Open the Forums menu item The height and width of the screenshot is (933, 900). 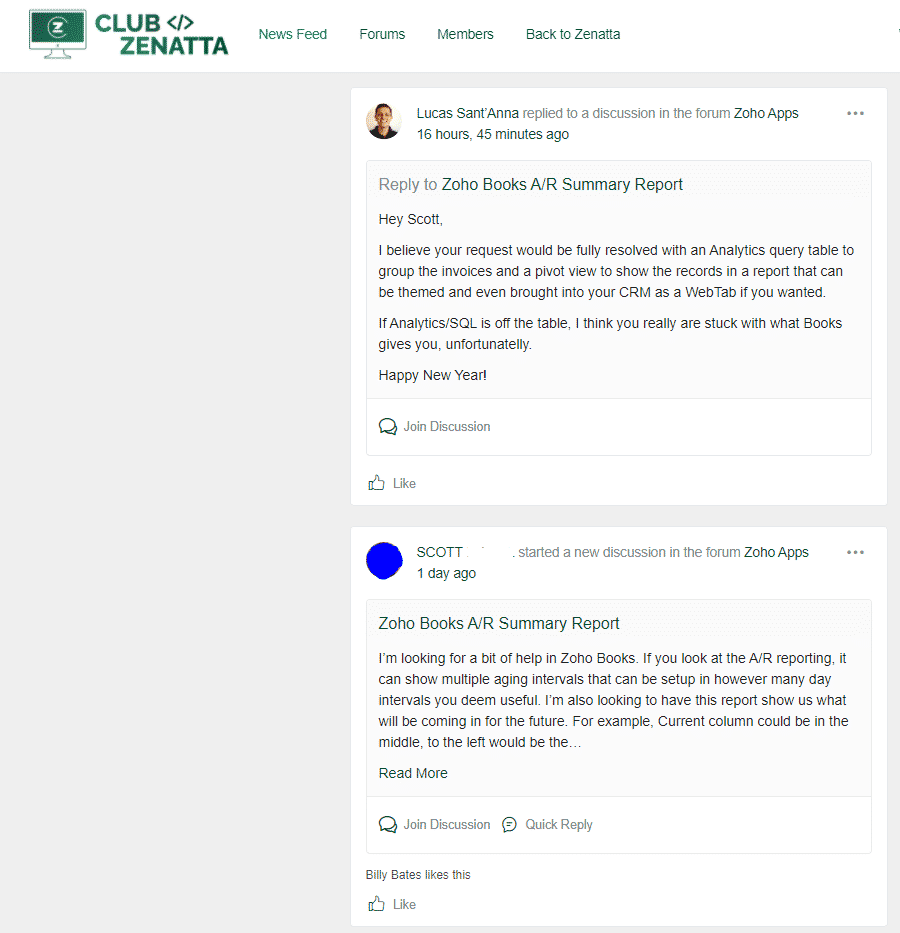coord(382,34)
